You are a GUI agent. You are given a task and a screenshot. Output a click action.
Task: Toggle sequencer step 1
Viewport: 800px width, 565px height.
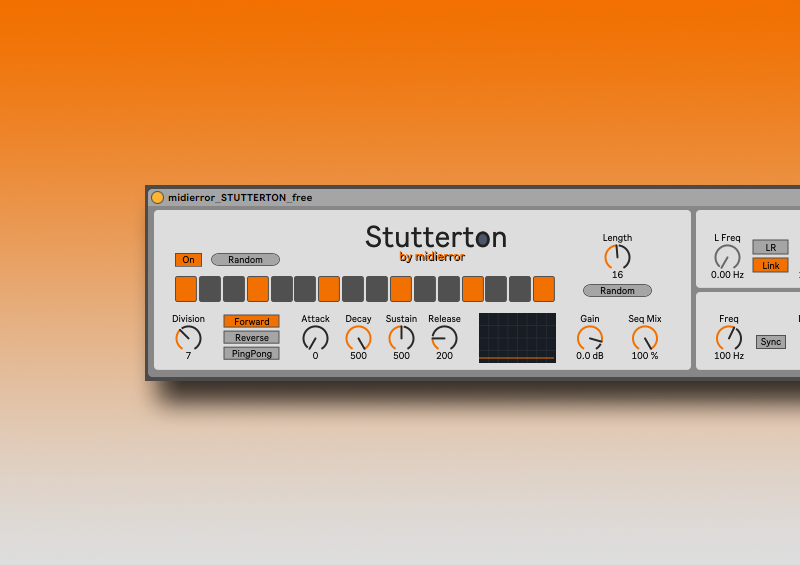[186, 289]
